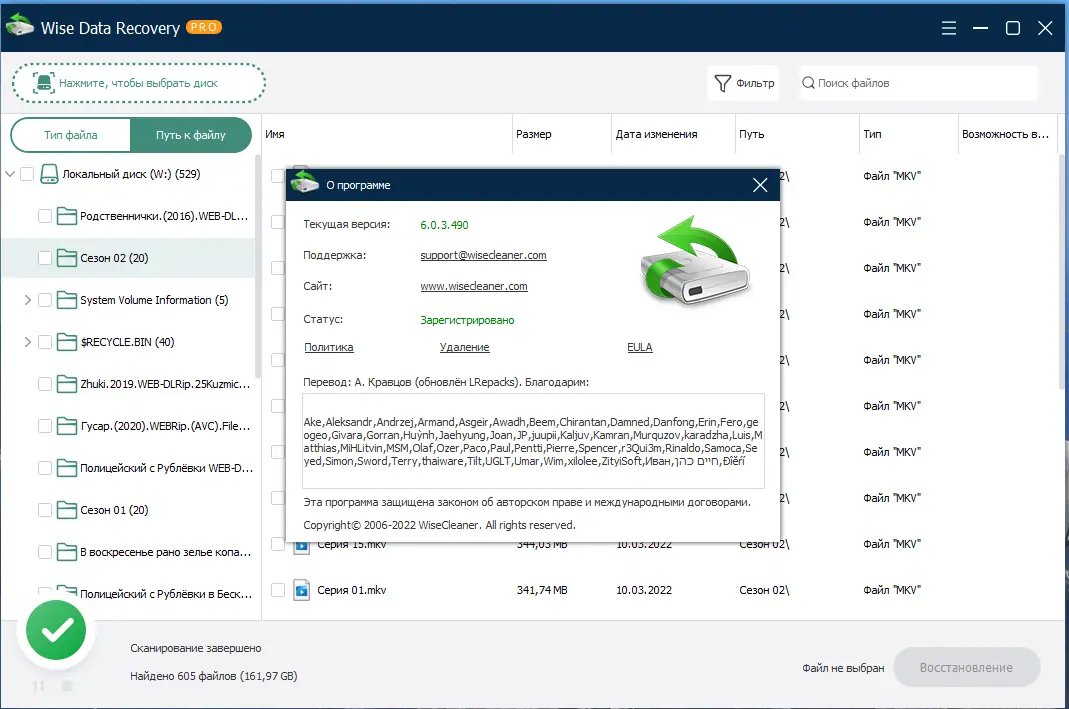This screenshot has height=709, width=1069.
Task: Click the Поиск файлов search field
Action: pyautogui.click(x=918, y=83)
